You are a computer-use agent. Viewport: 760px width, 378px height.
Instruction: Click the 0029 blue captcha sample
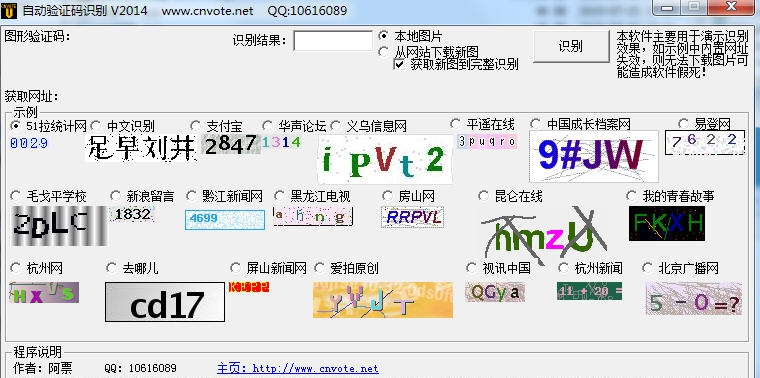coord(29,143)
